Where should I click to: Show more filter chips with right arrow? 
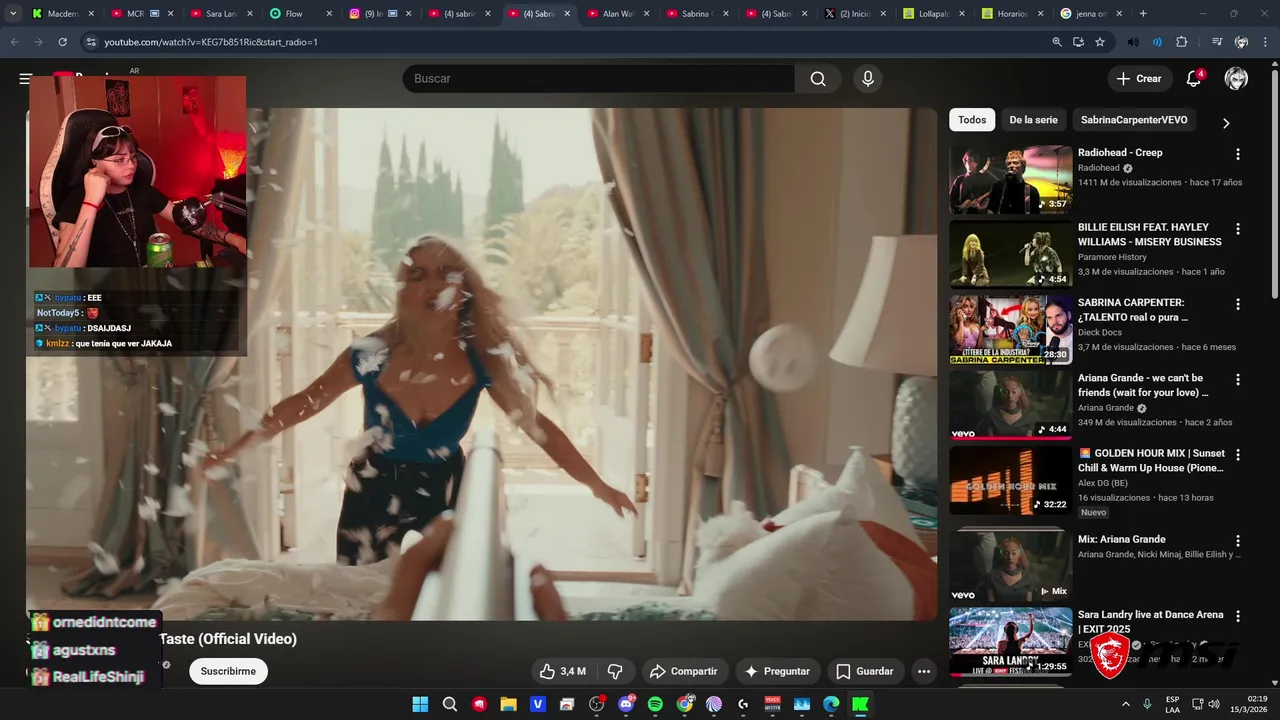(1226, 123)
